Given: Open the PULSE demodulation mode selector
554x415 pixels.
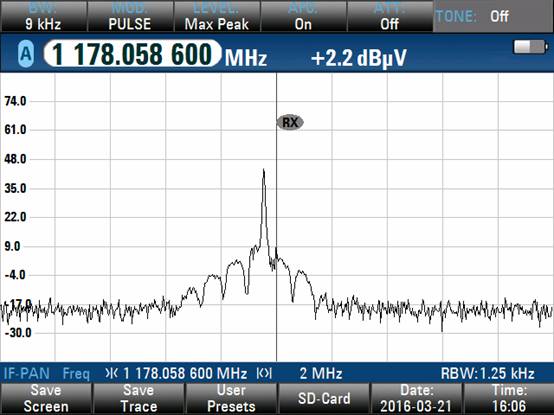Looking at the screenshot, I should (x=130, y=16).
